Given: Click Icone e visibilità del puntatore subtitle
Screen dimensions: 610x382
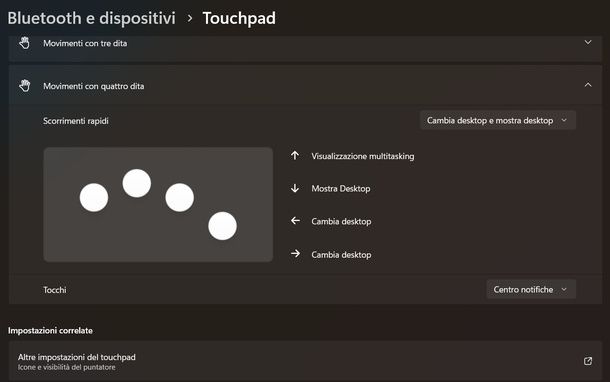Looking at the screenshot, I should click(x=67, y=367).
